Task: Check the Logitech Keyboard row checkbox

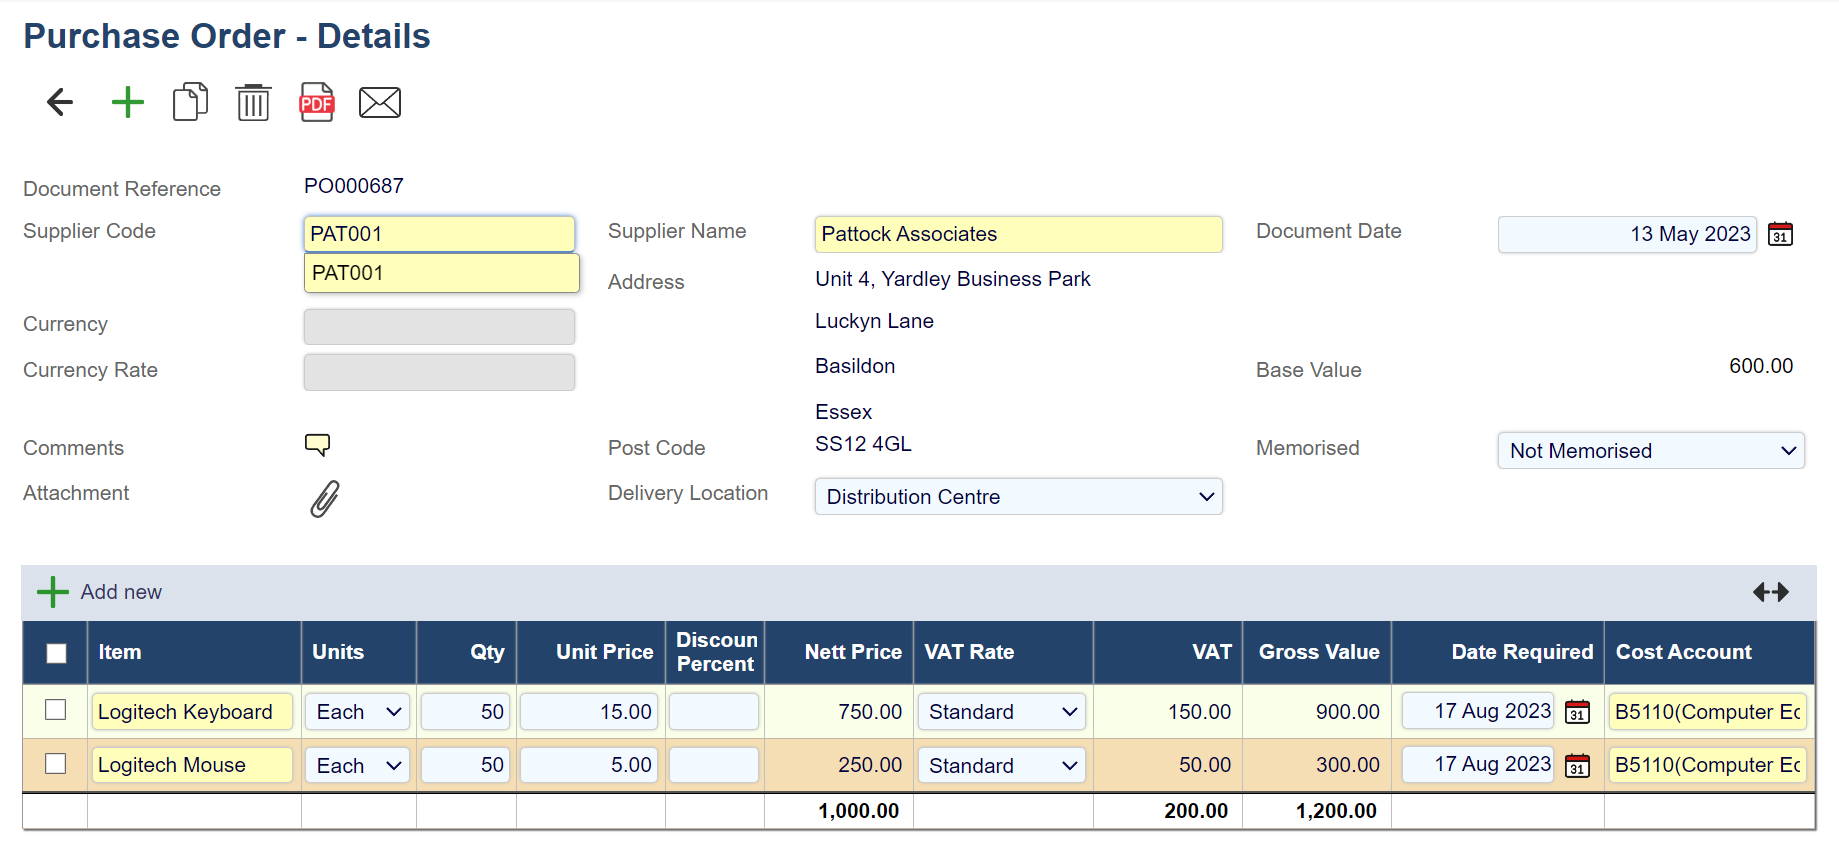Action: click(x=56, y=710)
